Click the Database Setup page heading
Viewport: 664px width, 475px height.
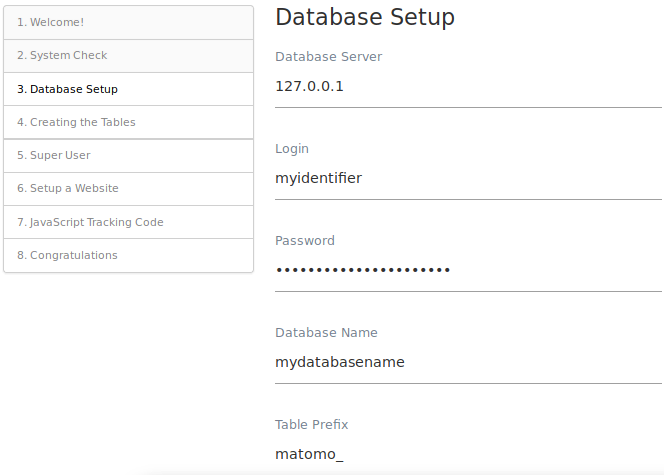(x=365, y=18)
